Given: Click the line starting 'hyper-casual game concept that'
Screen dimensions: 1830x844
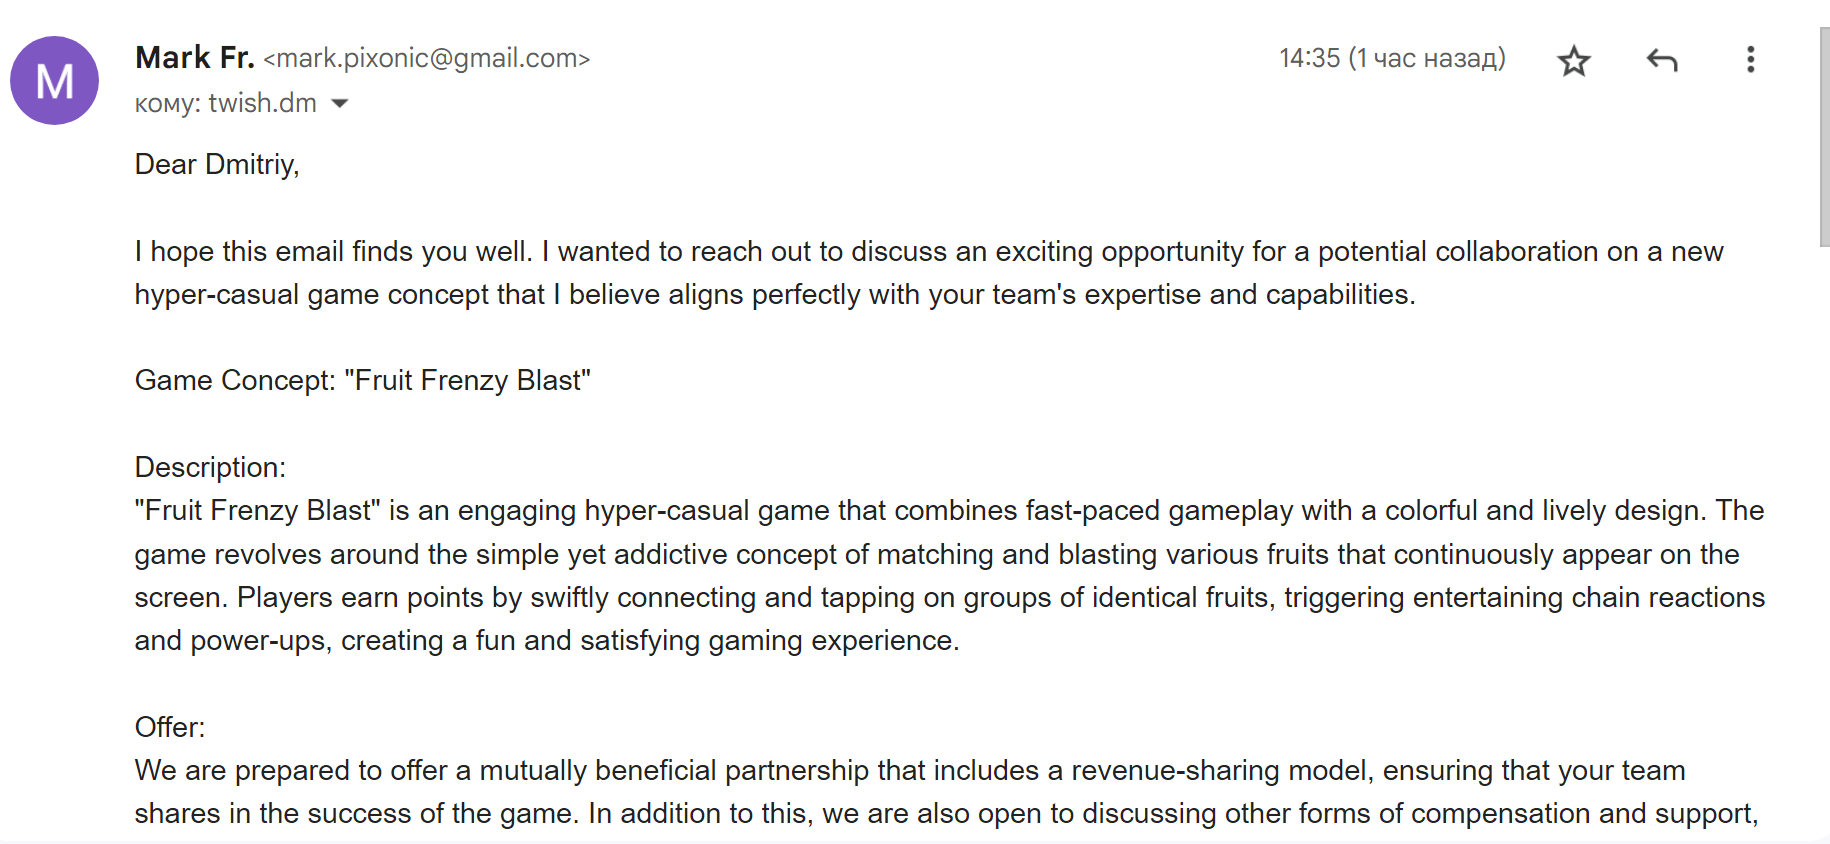Looking at the screenshot, I should pos(775,295).
